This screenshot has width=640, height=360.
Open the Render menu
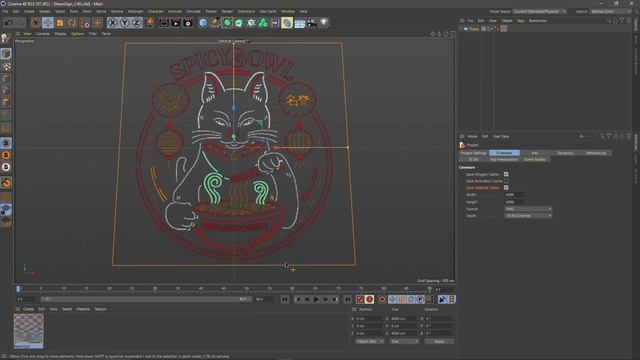tap(227, 11)
